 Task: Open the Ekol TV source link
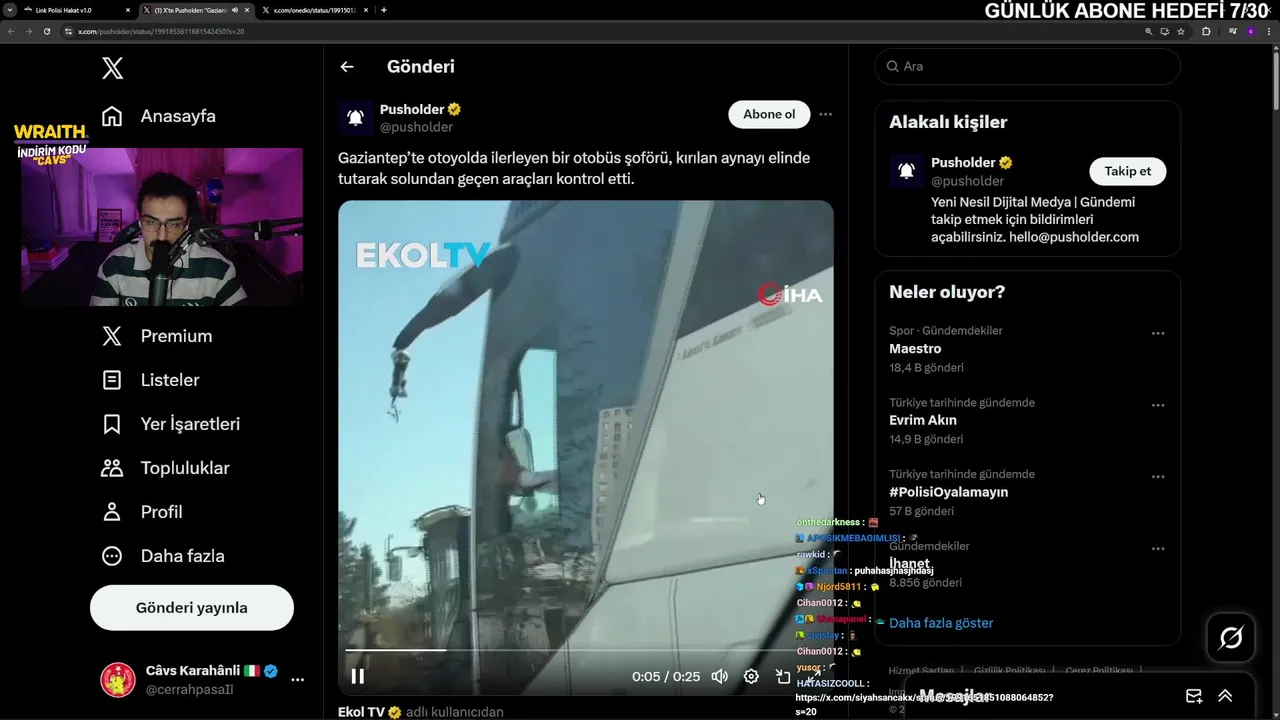coord(362,712)
